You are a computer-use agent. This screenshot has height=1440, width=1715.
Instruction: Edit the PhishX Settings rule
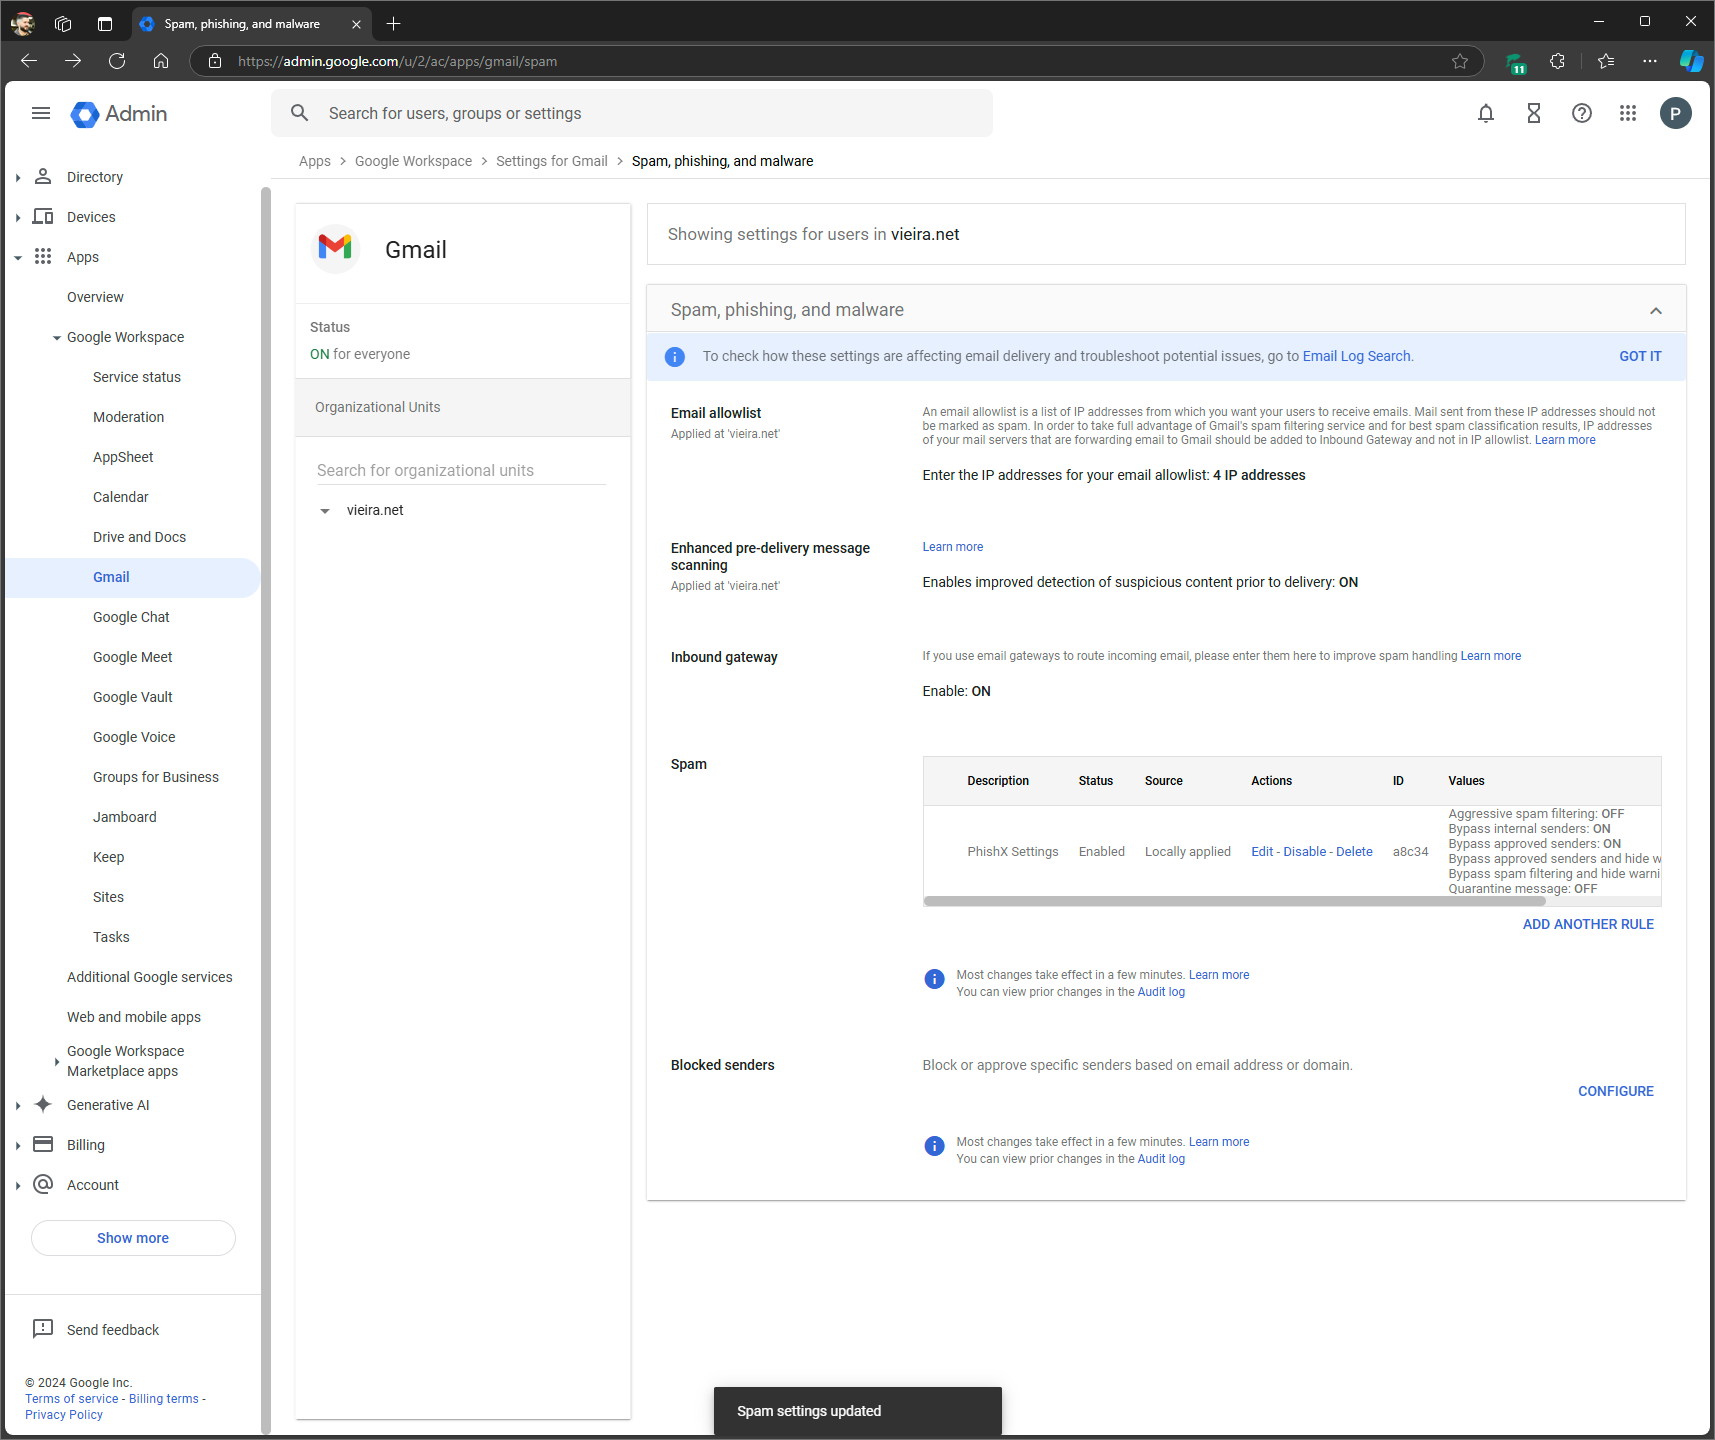click(x=1262, y=852)
